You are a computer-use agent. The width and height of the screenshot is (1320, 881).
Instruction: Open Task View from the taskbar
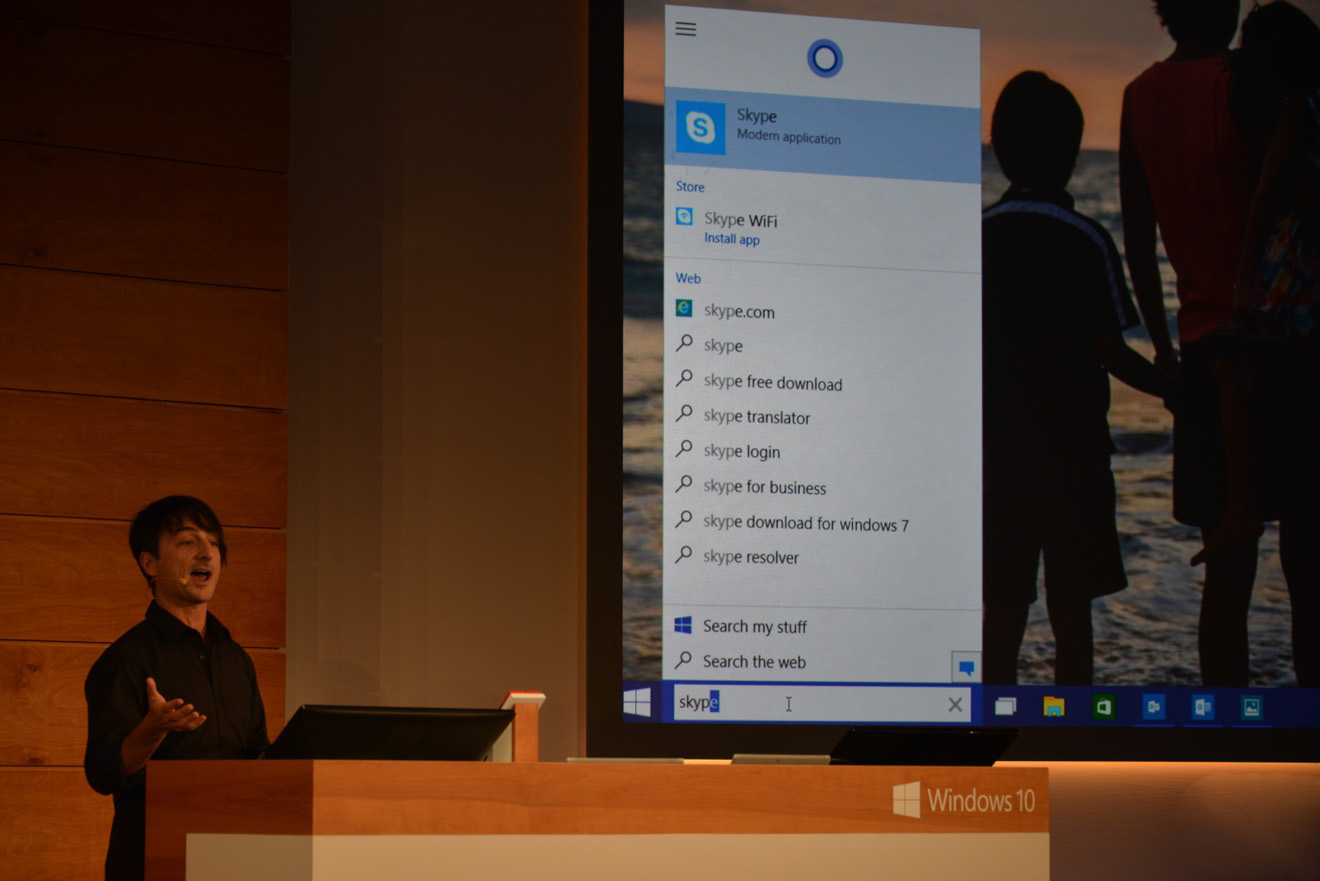[x=1005, y=707]
